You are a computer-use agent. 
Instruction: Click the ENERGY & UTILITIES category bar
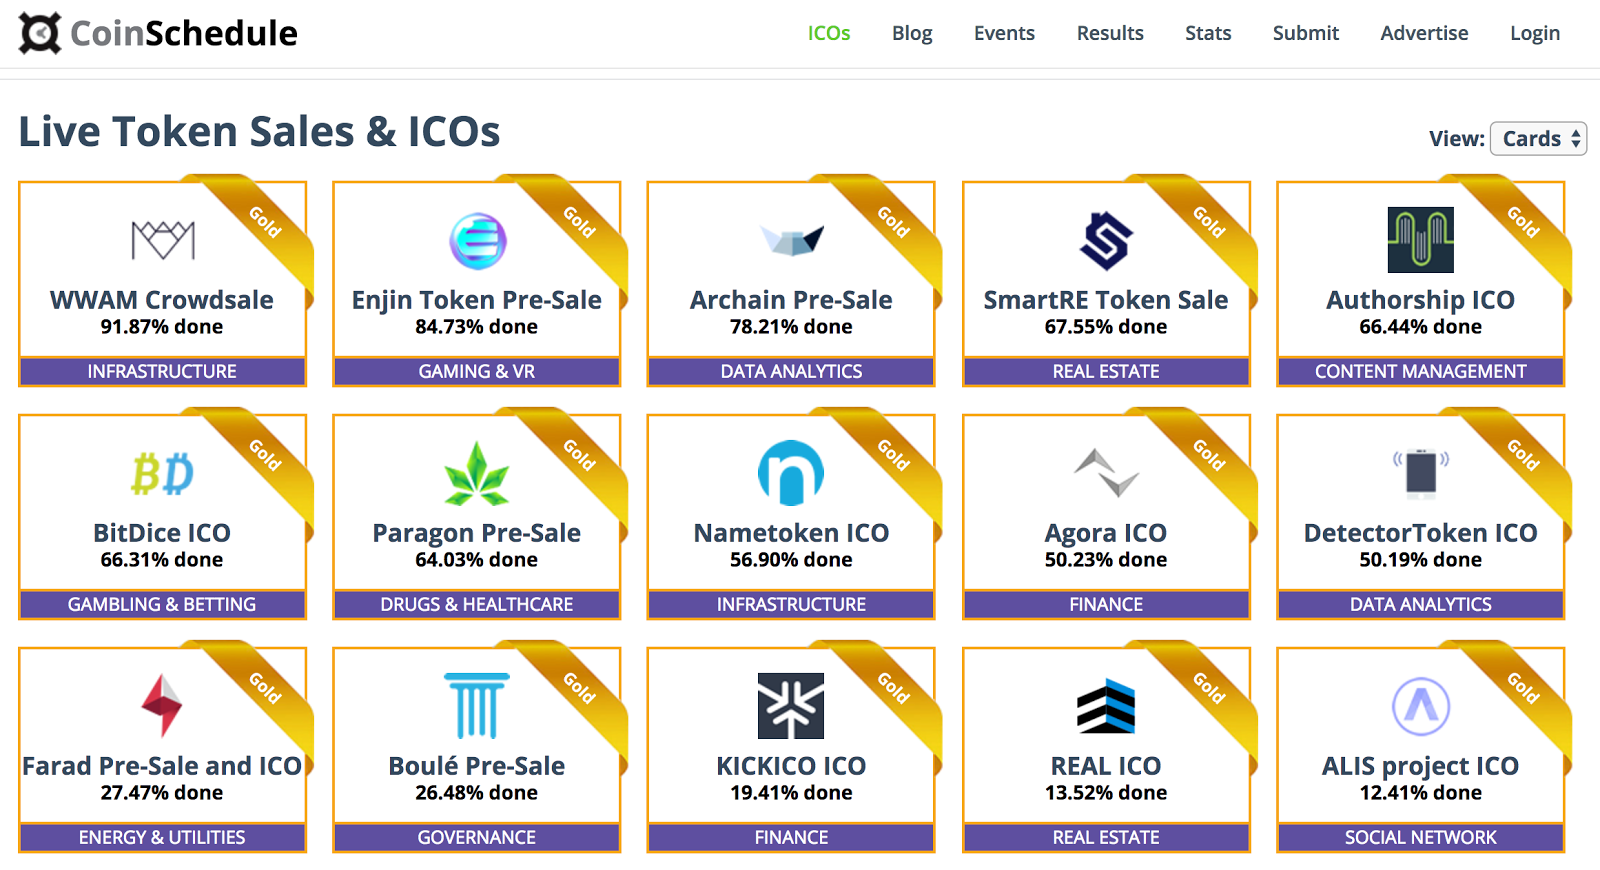click(162, 837)
